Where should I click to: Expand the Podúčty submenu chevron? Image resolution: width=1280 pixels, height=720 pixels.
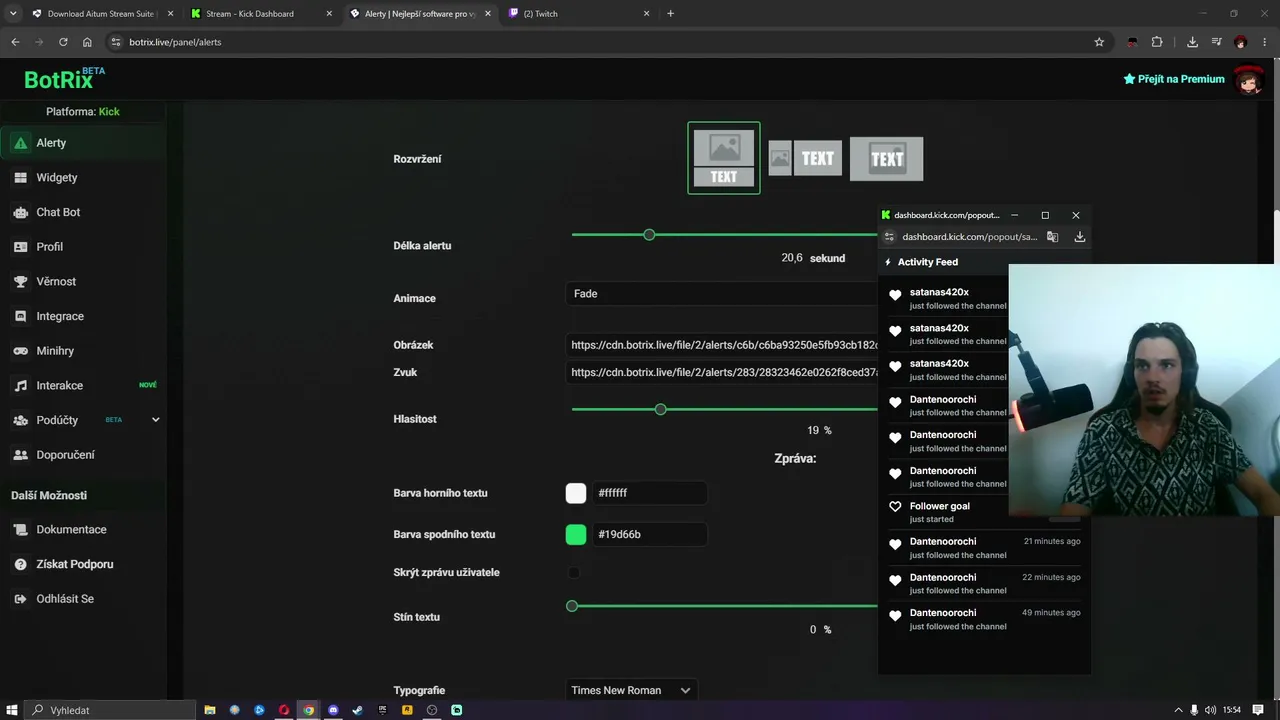pyautogui.click(x=155, y=420)
